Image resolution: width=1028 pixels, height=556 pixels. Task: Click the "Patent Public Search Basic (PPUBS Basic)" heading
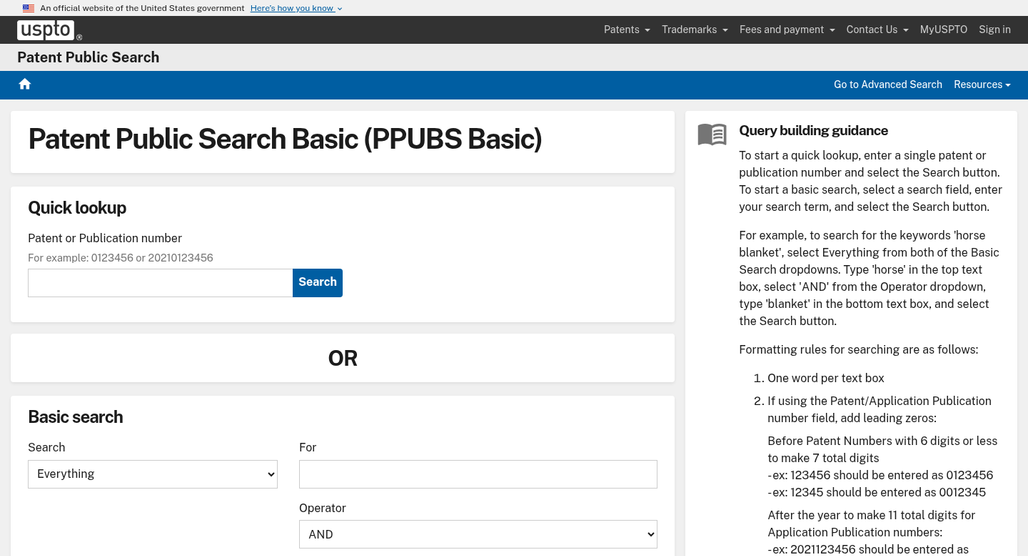(285, 139)
